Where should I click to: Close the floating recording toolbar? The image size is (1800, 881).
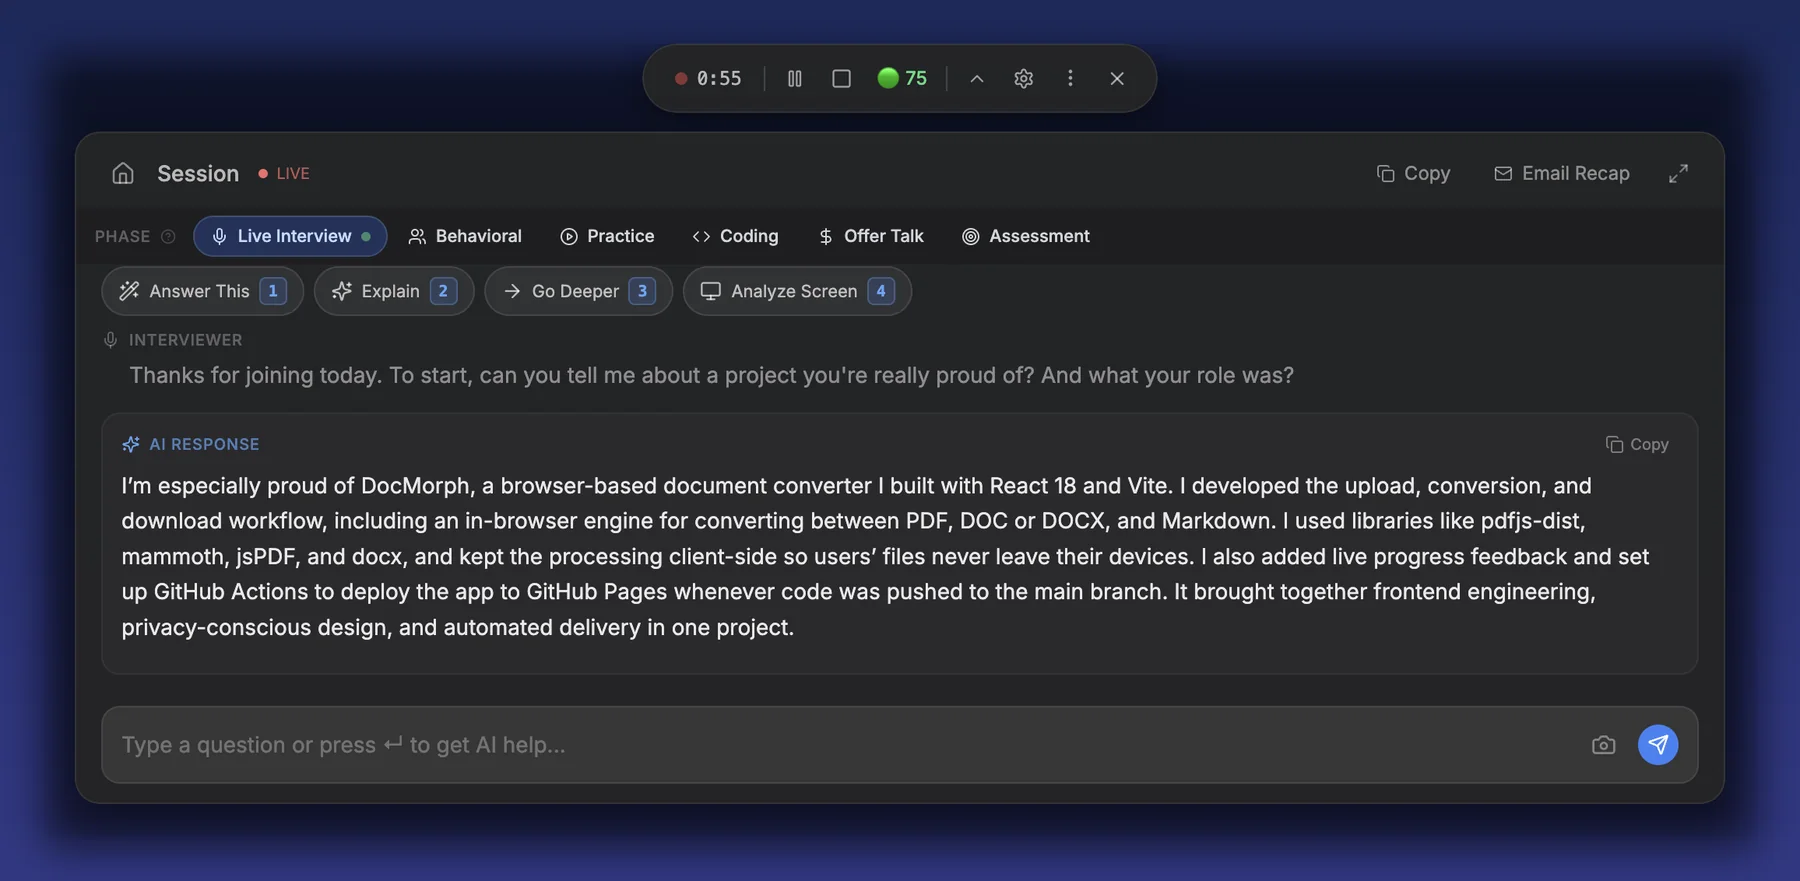coord(1117,78)
